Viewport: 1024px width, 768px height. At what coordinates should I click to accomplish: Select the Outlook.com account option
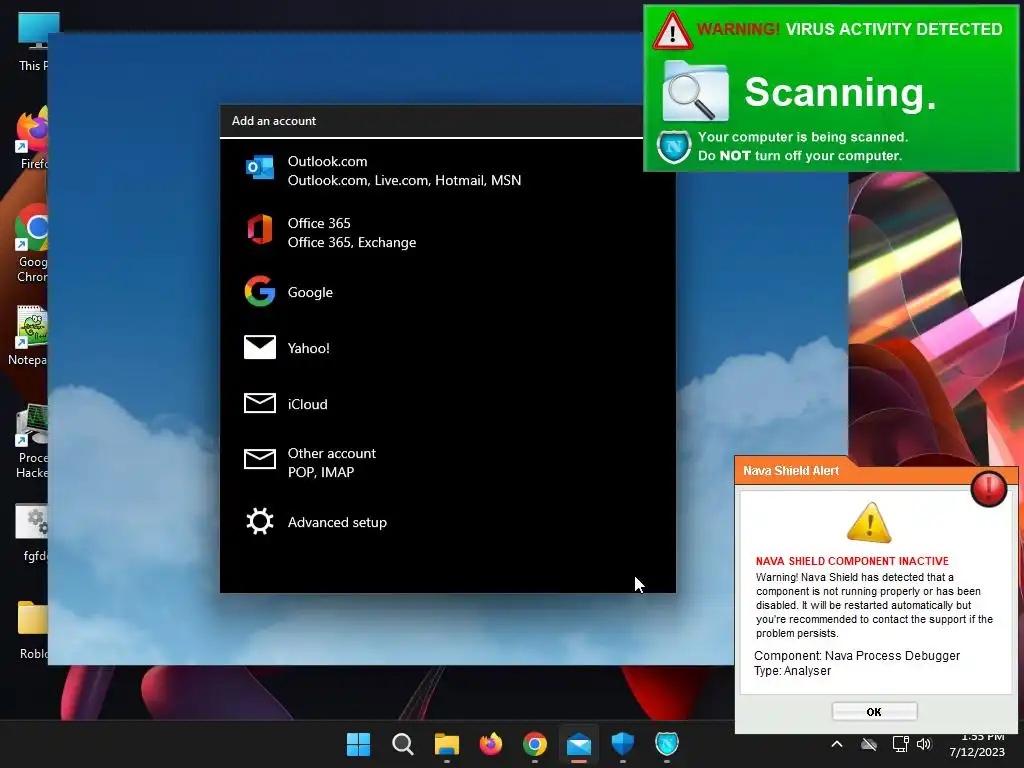pos(447,171)
